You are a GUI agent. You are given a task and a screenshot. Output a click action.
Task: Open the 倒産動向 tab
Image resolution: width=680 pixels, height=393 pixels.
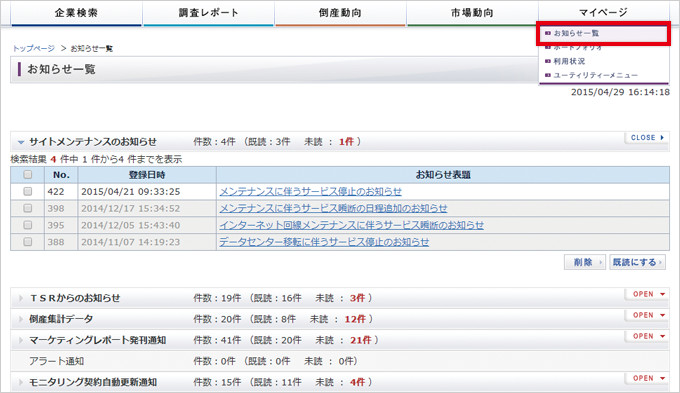coord(340,13)
